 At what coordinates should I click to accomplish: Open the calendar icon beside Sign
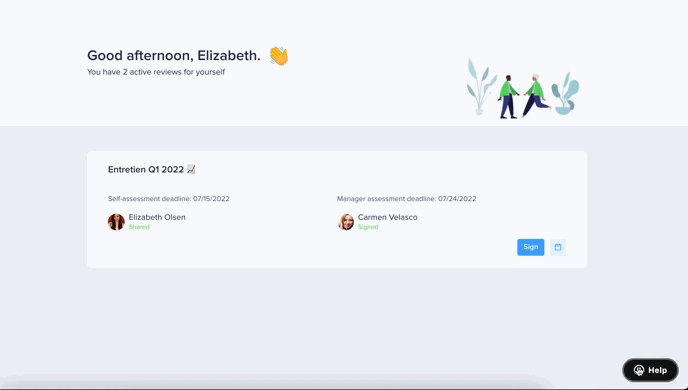pos(558,247)
